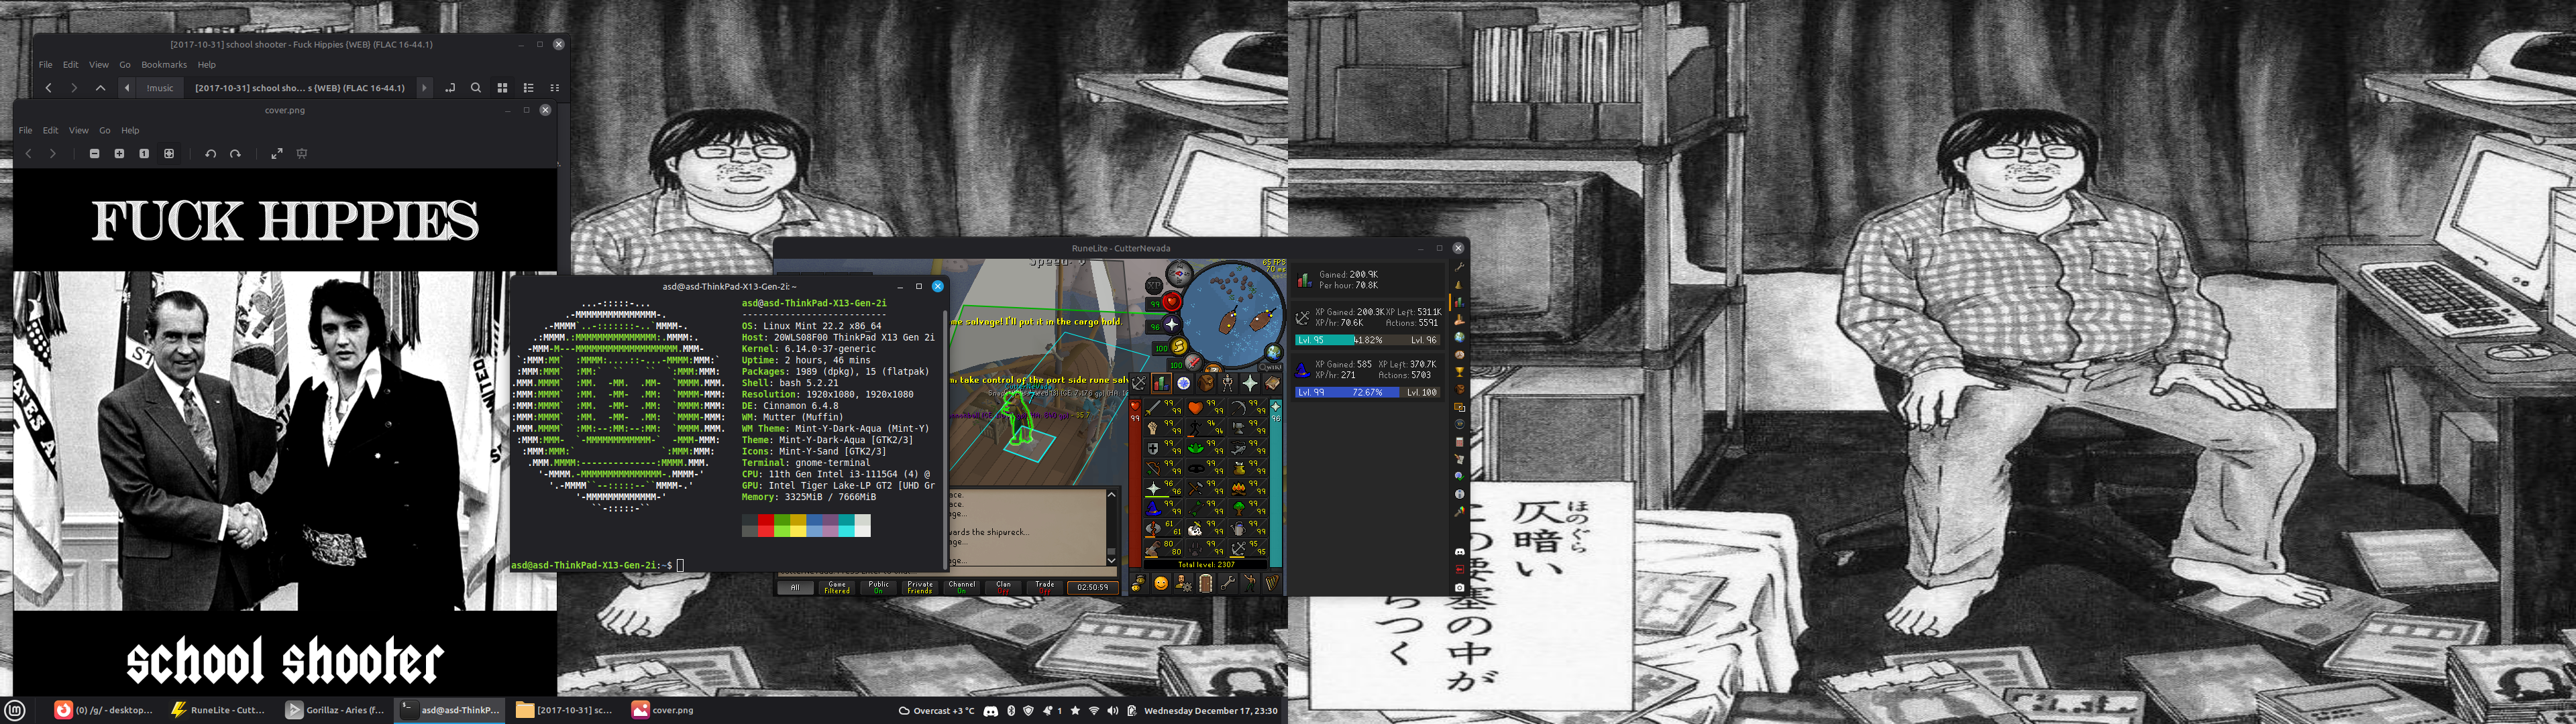Toggle the Public chat filter
Image resolution: width=2576 pixels, height=724 pixels.
coord(878,587)
